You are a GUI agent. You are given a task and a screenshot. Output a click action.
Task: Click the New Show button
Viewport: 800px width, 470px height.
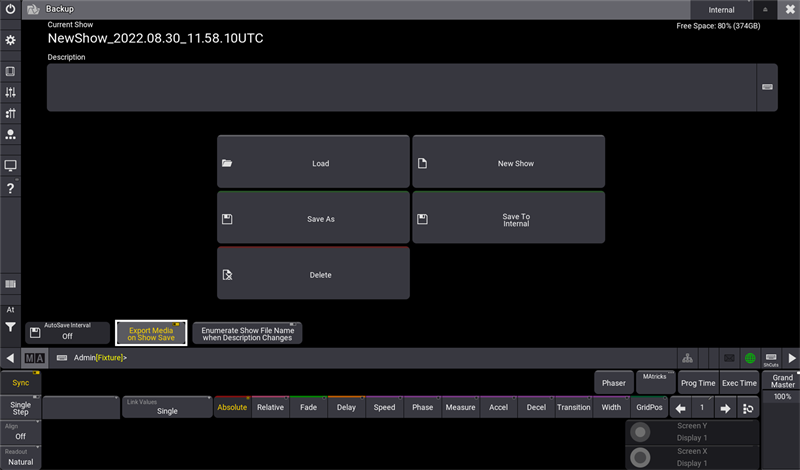(508, 163)
